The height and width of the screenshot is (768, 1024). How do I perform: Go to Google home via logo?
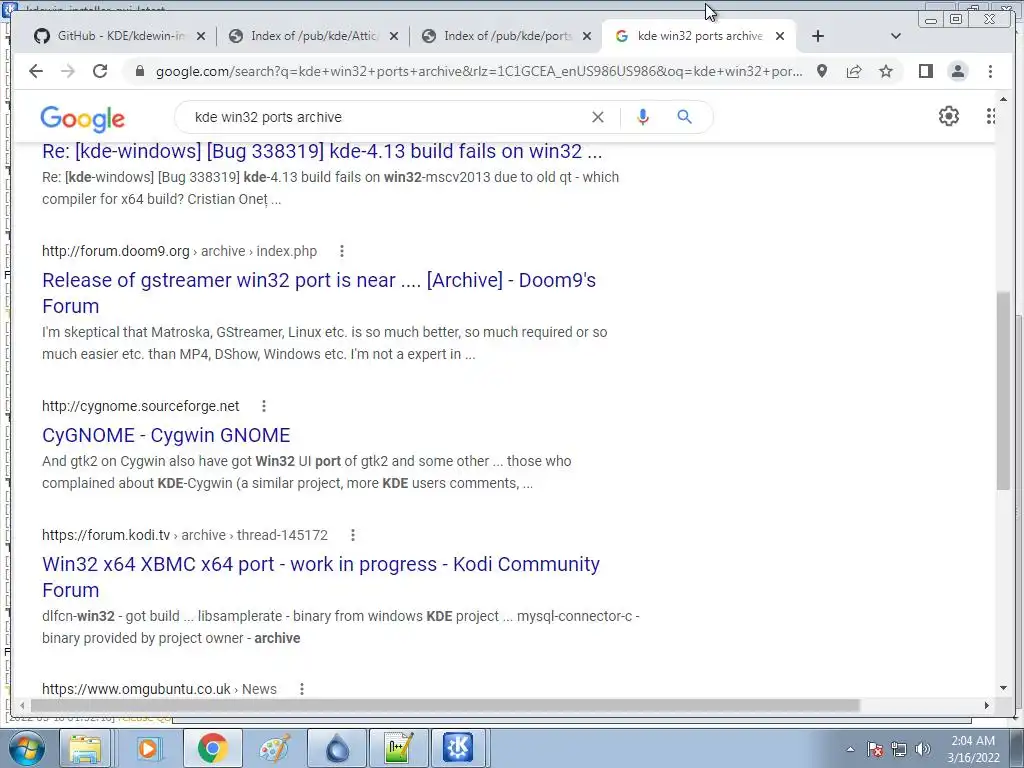click(x=82, y=118)
